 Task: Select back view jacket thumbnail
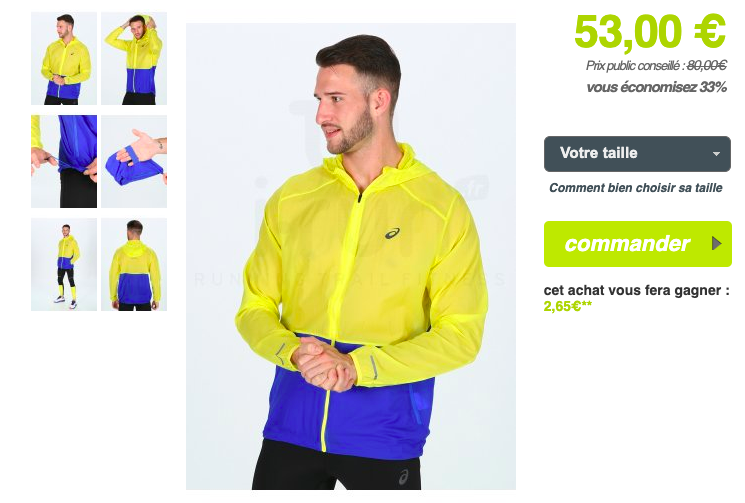point(134,265)
